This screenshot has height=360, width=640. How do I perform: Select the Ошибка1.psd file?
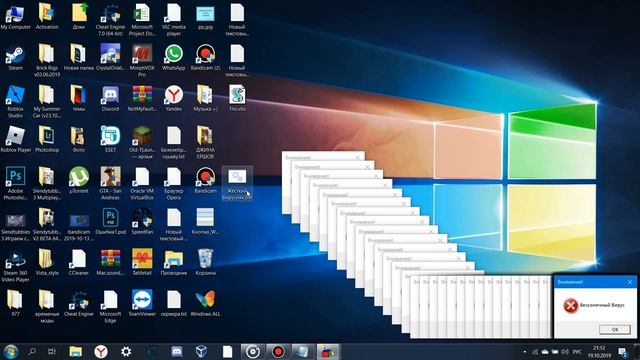click(x=110, y=221)
